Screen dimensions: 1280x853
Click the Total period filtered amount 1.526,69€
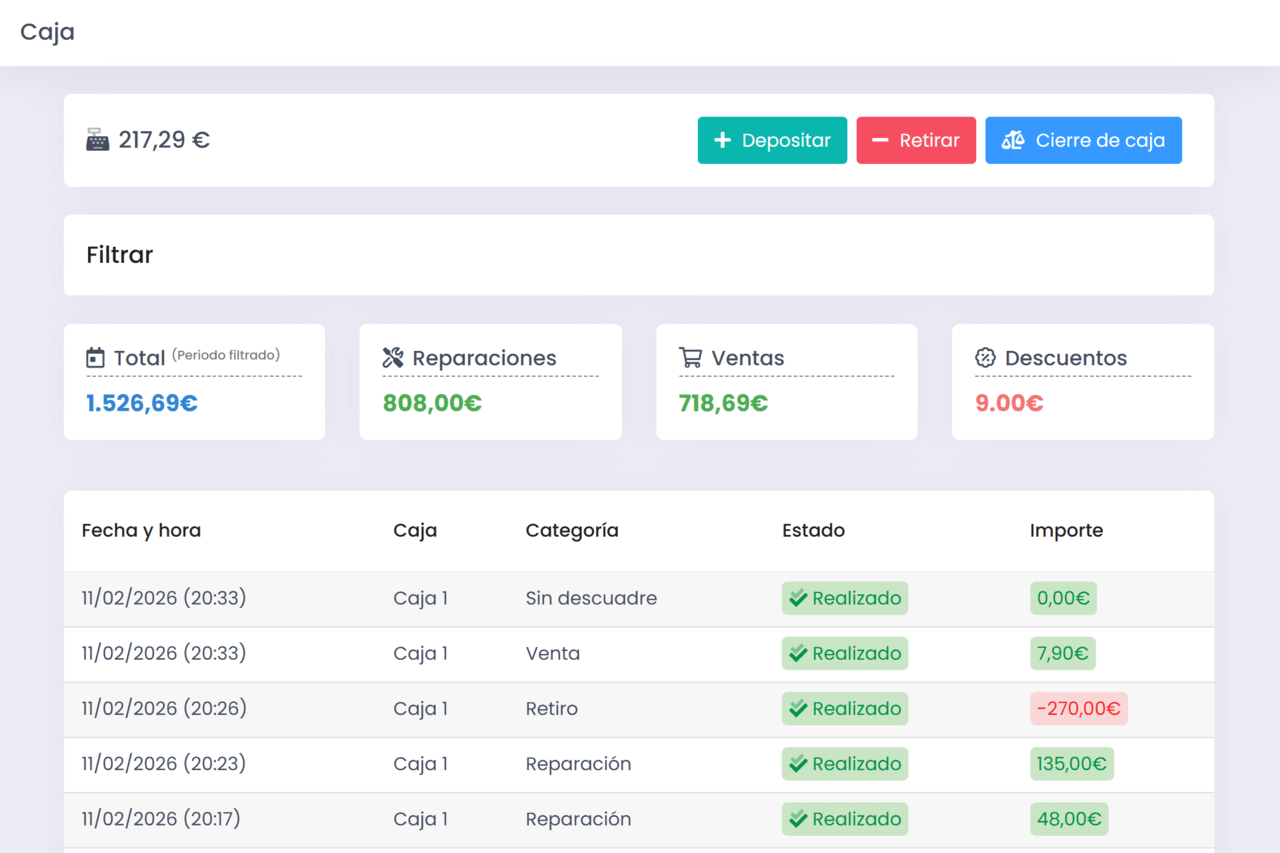pyautogui.click(x=142, y=404)
